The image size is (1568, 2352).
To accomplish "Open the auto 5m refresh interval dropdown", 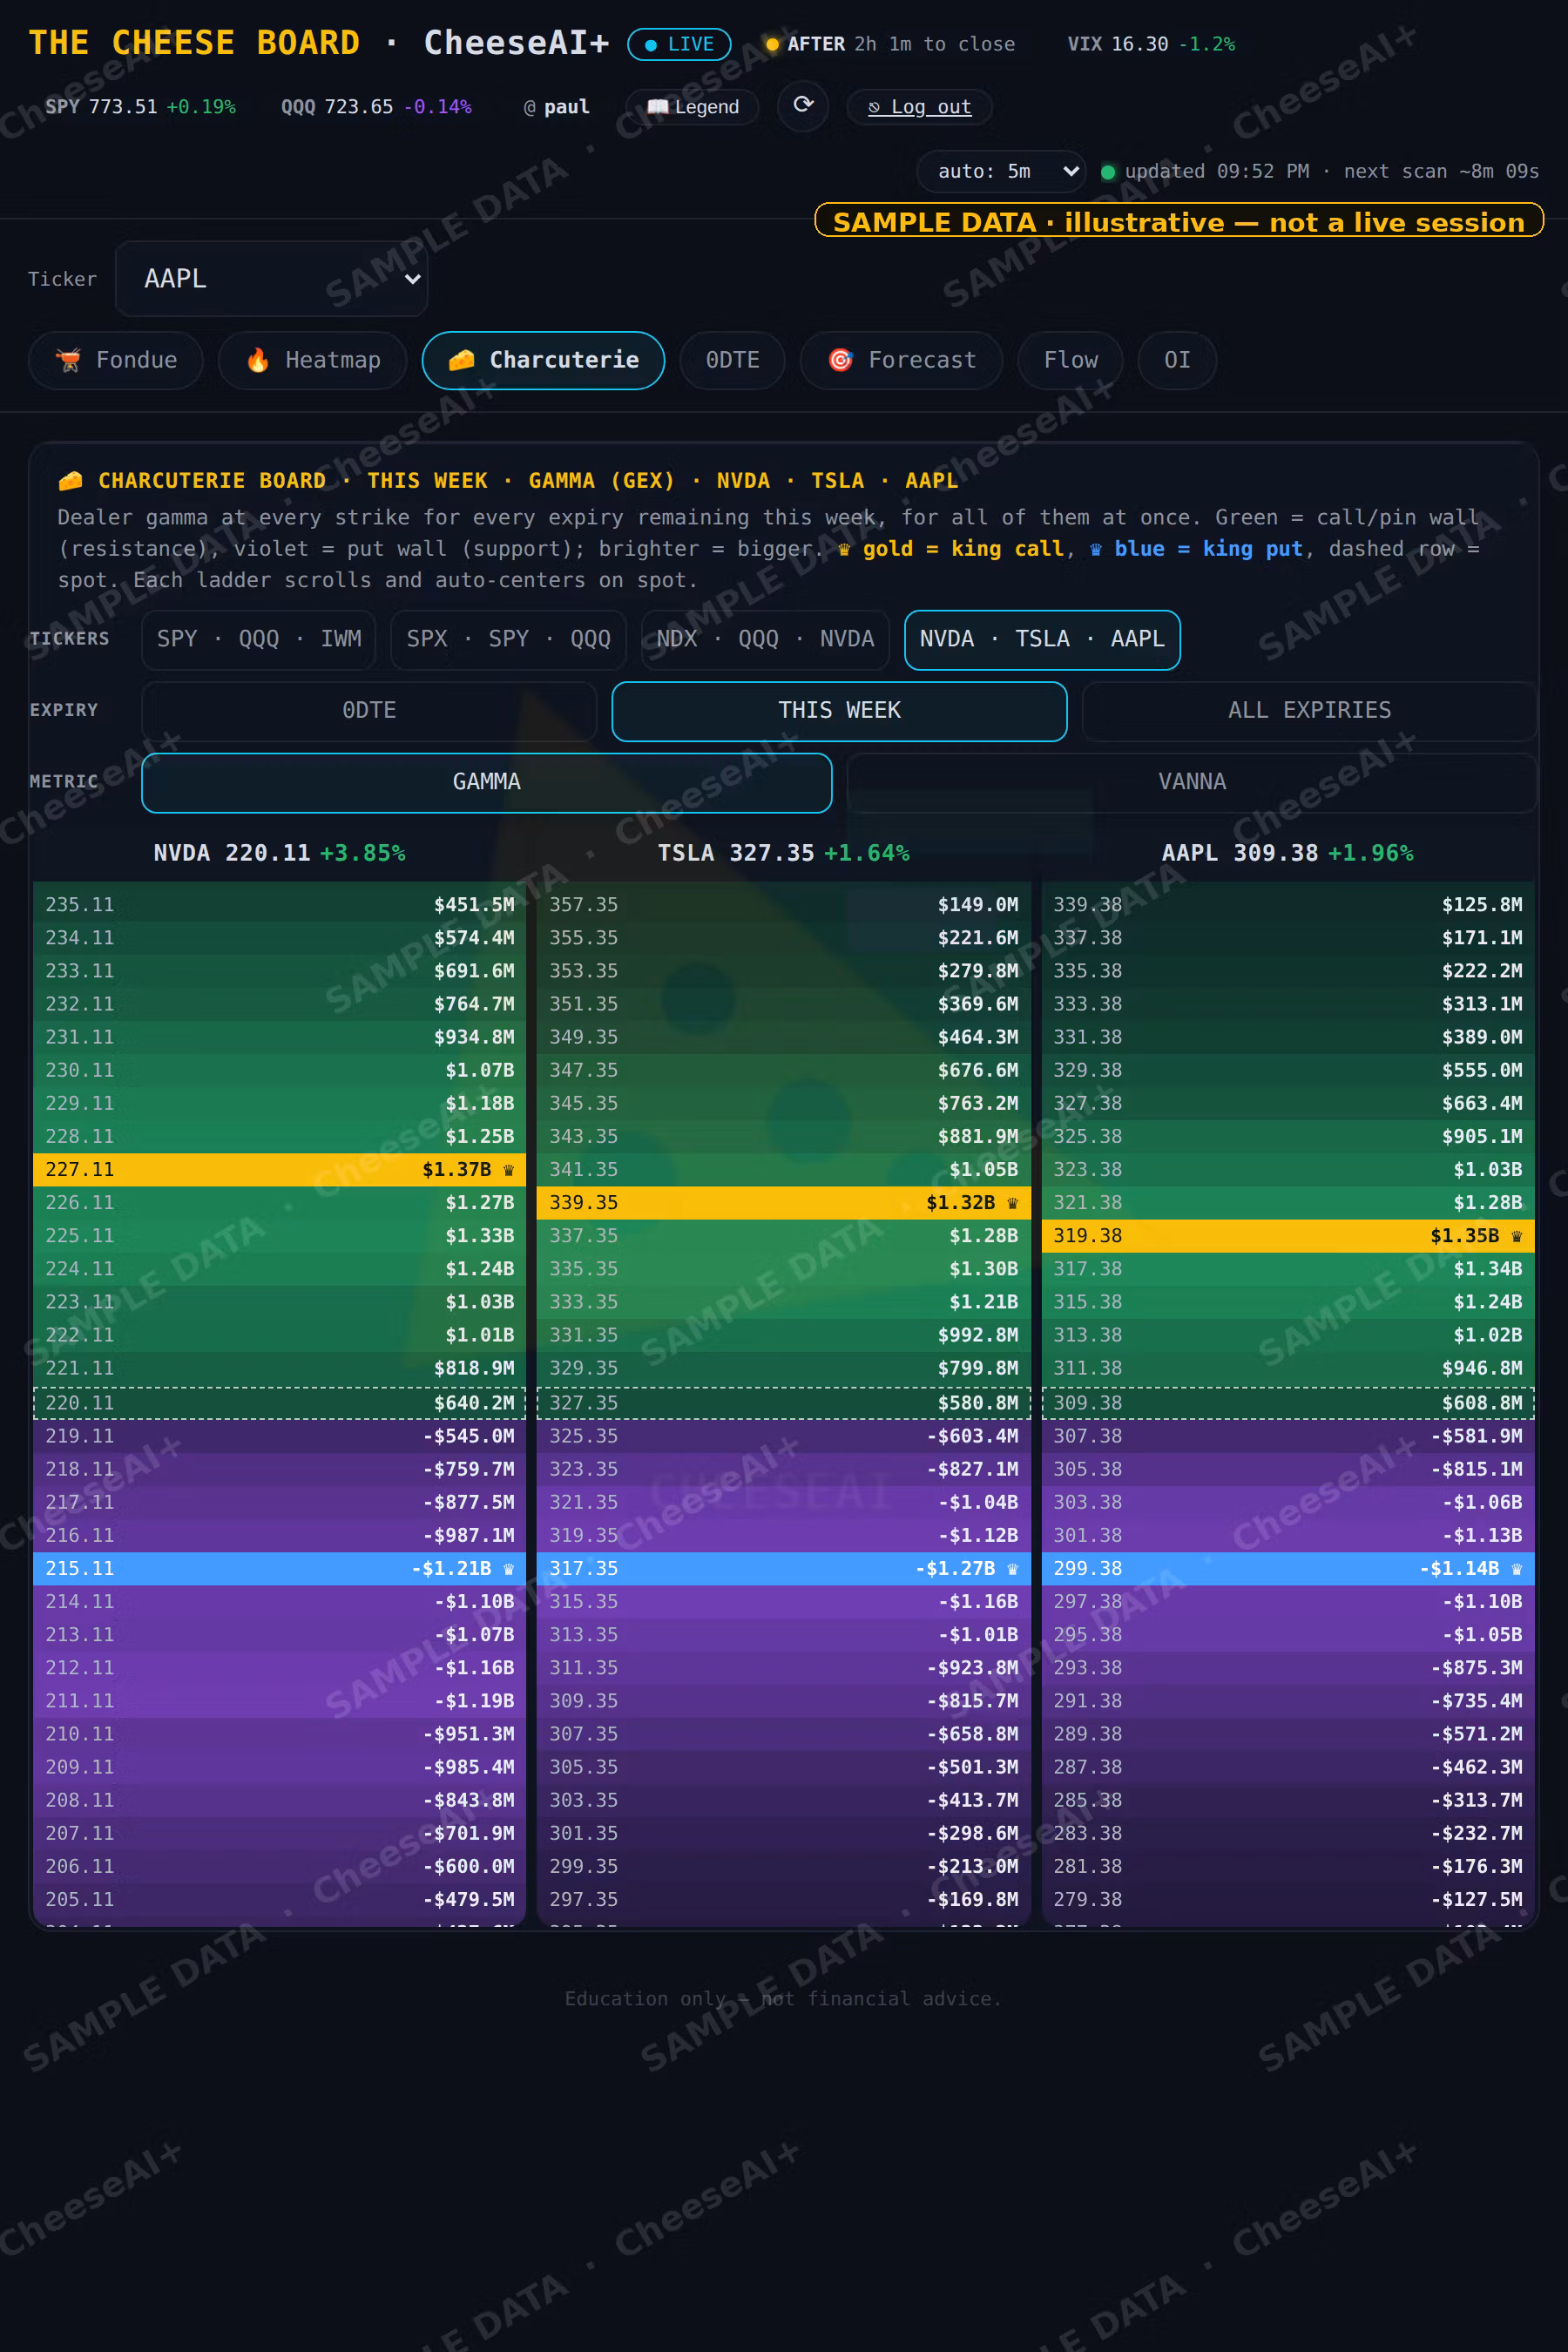I will tap(1001, 171).
